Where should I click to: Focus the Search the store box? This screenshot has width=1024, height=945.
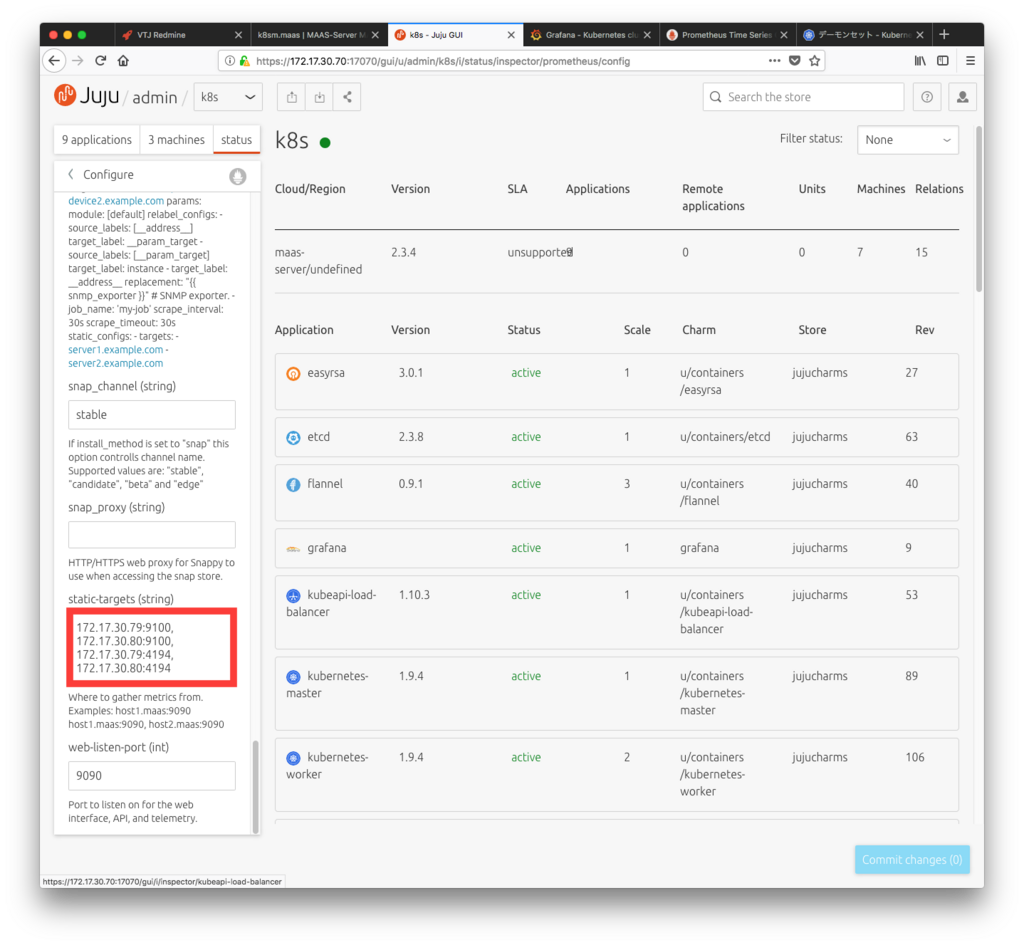(803, 97)
